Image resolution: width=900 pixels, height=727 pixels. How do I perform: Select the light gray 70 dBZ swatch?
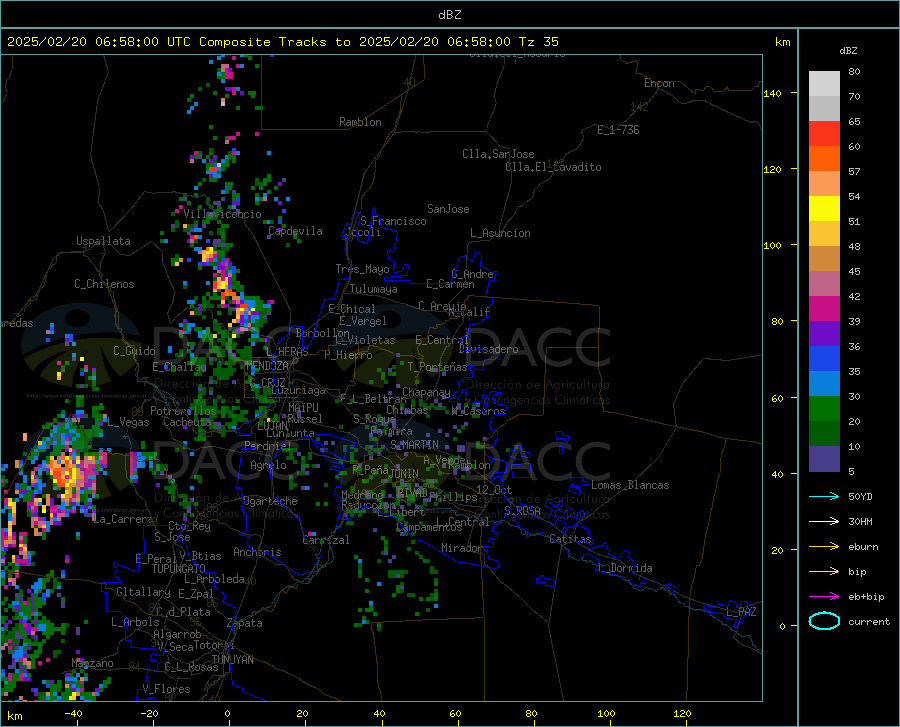click(824, 84)
